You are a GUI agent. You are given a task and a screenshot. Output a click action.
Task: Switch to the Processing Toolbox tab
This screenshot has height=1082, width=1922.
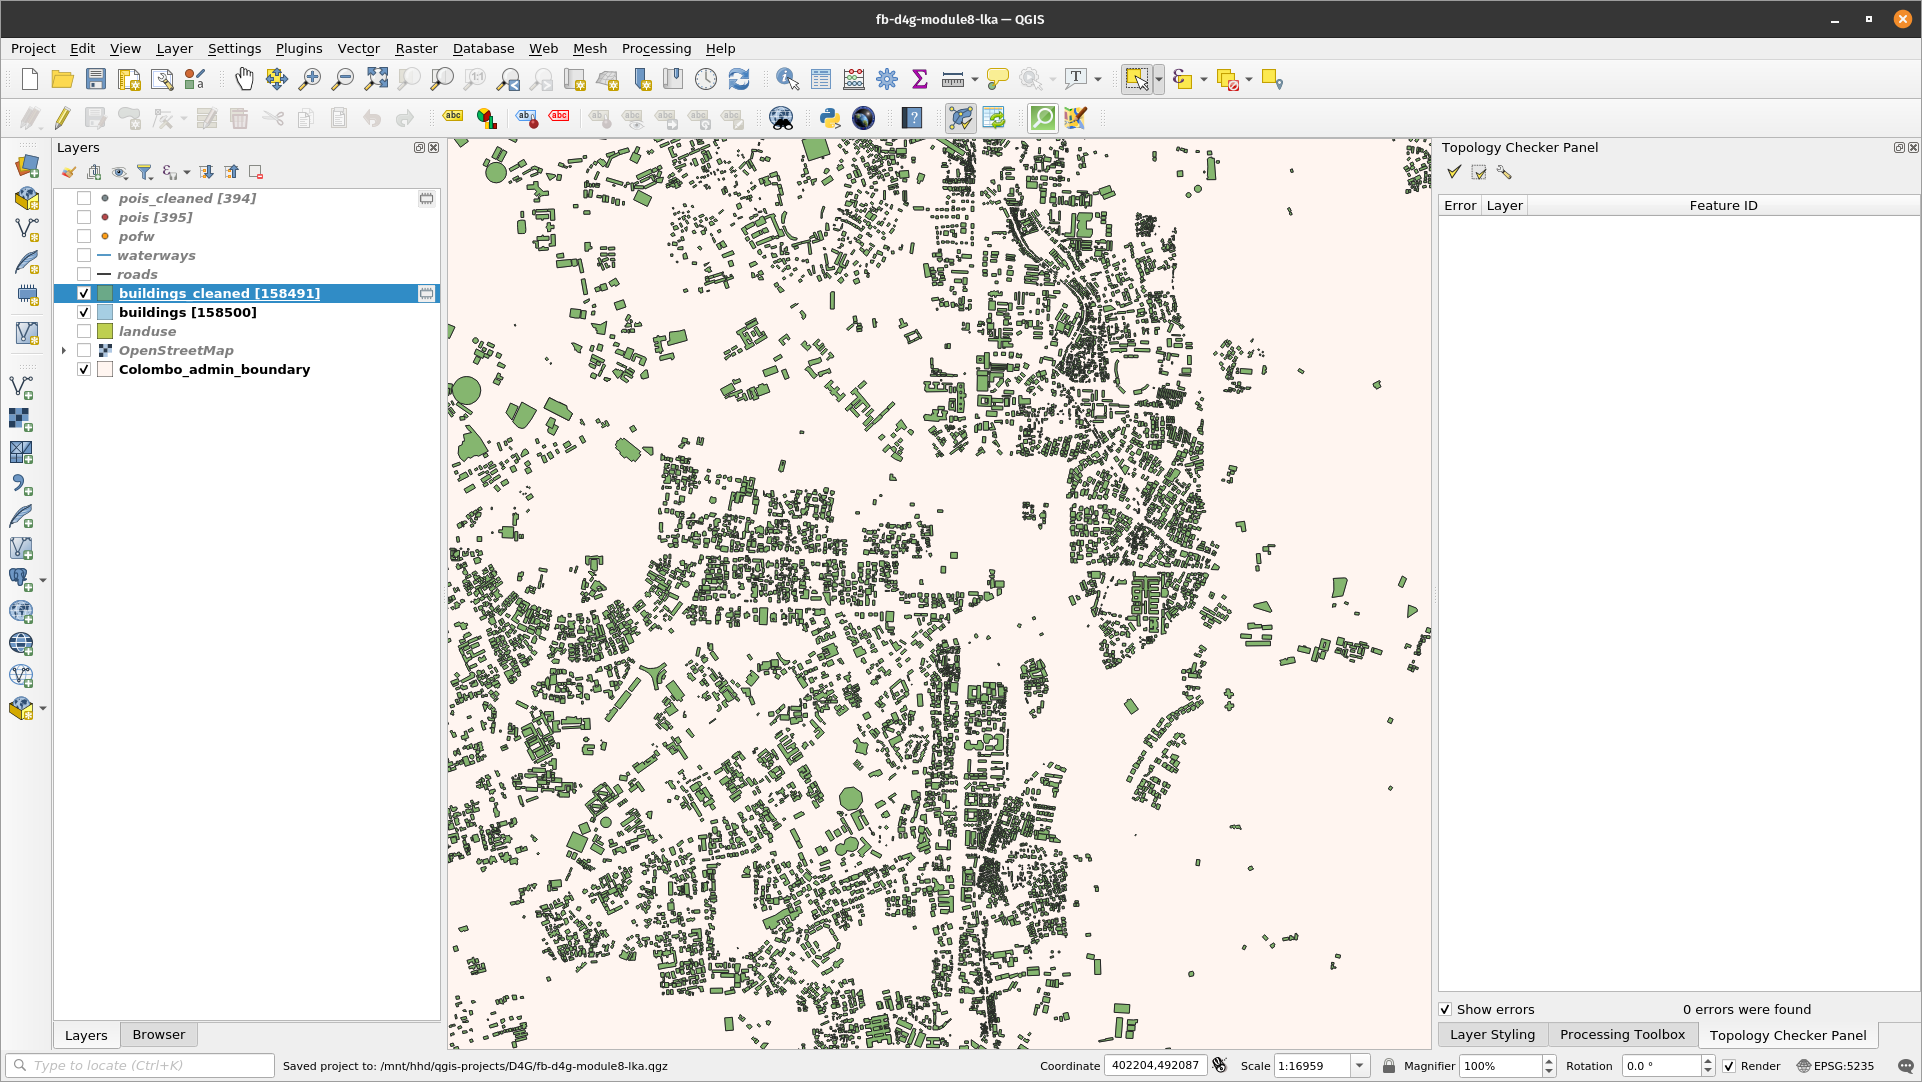(x=1621, y=1034)
